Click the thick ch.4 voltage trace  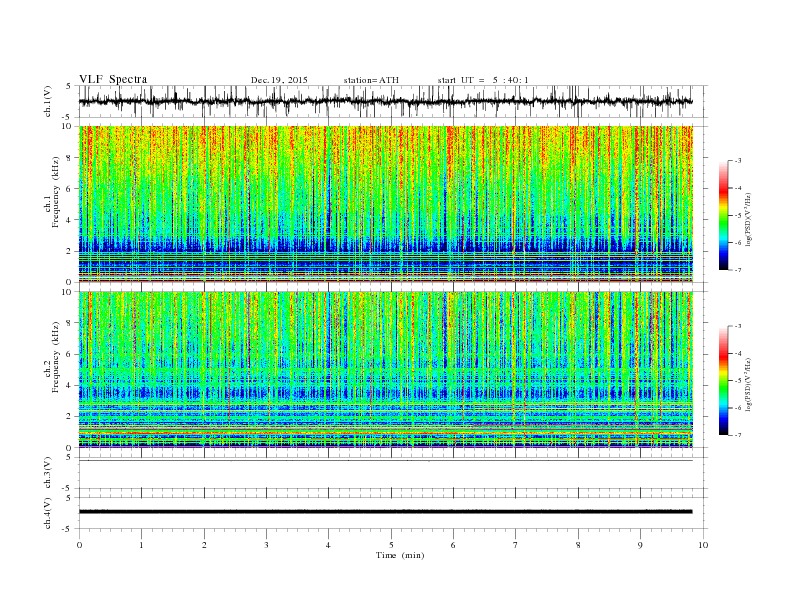coord(385,512)
